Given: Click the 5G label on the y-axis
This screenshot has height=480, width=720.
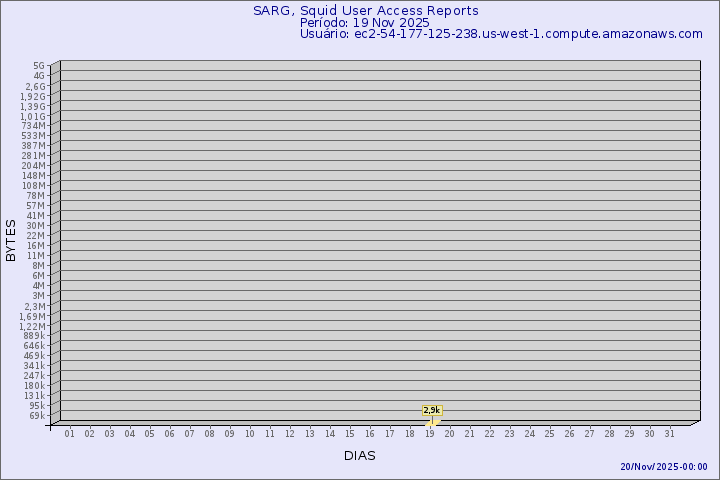Looking at the screenshot, I should coord(38,66).
